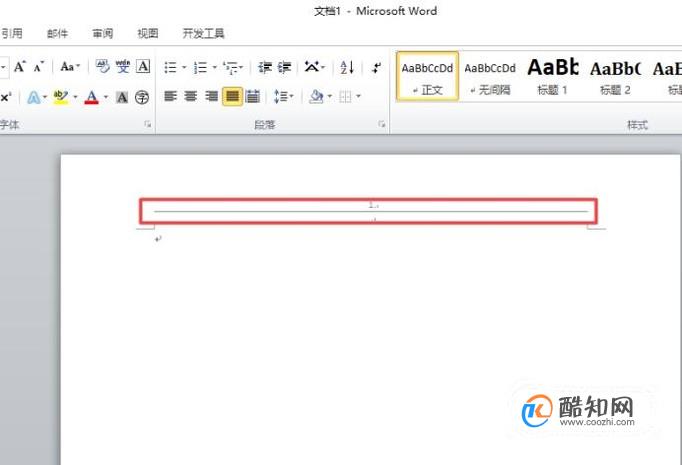Click the Decrease Indent icon
Screen dimensions: 682x465
click(265, 67)
